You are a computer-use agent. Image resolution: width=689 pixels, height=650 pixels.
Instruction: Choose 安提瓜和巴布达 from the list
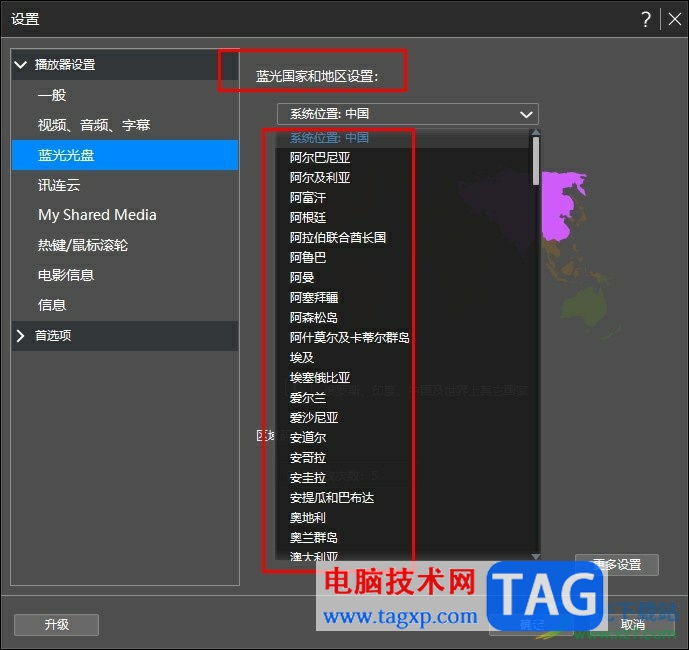coord(403,498)
